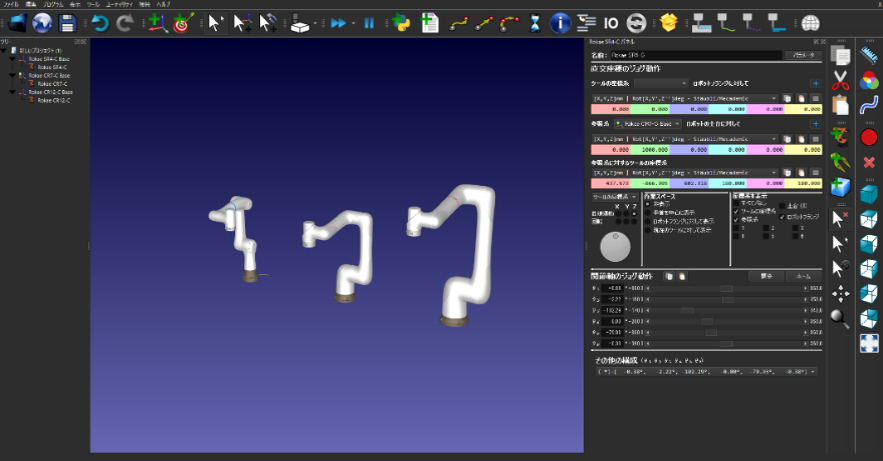This screenshot has width=883, height=461.
Task: Open the ファイル menu
Action: (9, 4)
